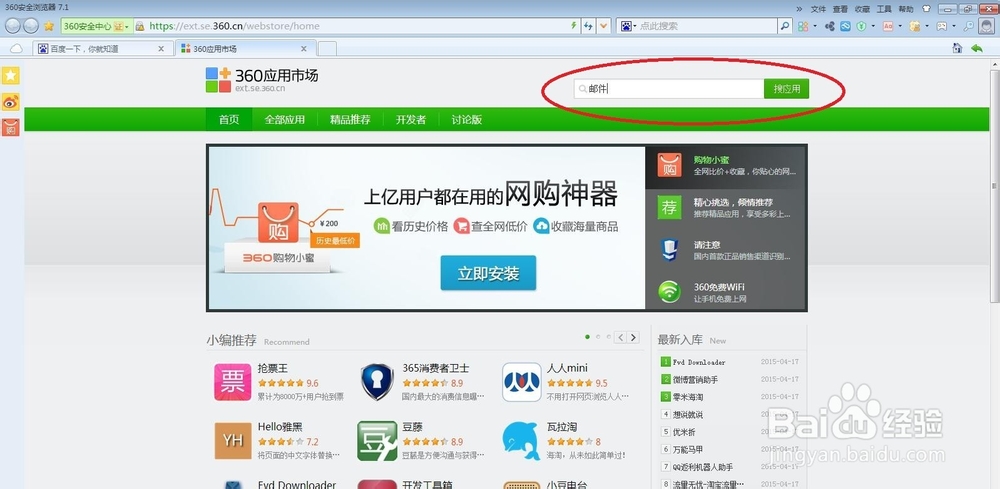The width and height of the screenshot is (1000, 489).
Task: Open the 工具 menu
Action: coord(884,9)
